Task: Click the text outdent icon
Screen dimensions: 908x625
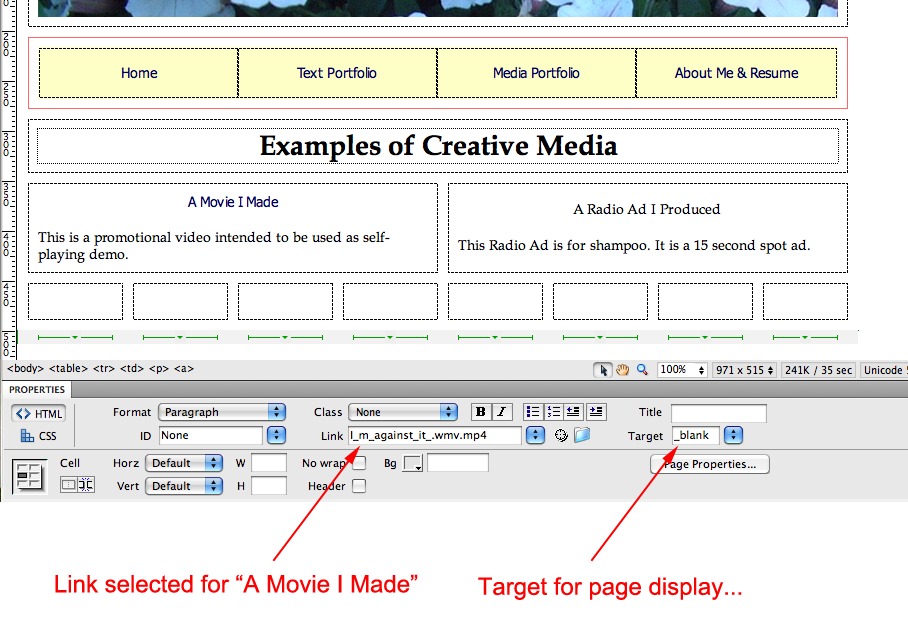Action: coord(574,412)
